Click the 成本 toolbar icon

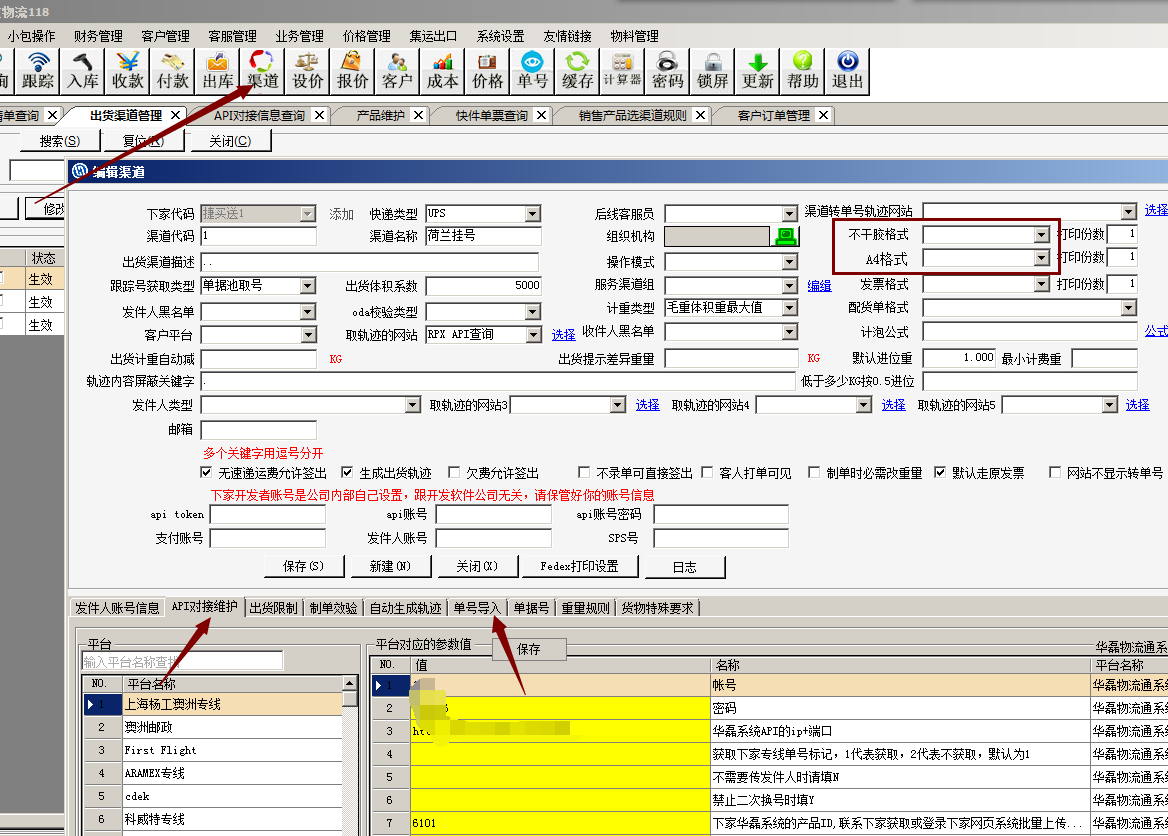click(x=442, y=72)
